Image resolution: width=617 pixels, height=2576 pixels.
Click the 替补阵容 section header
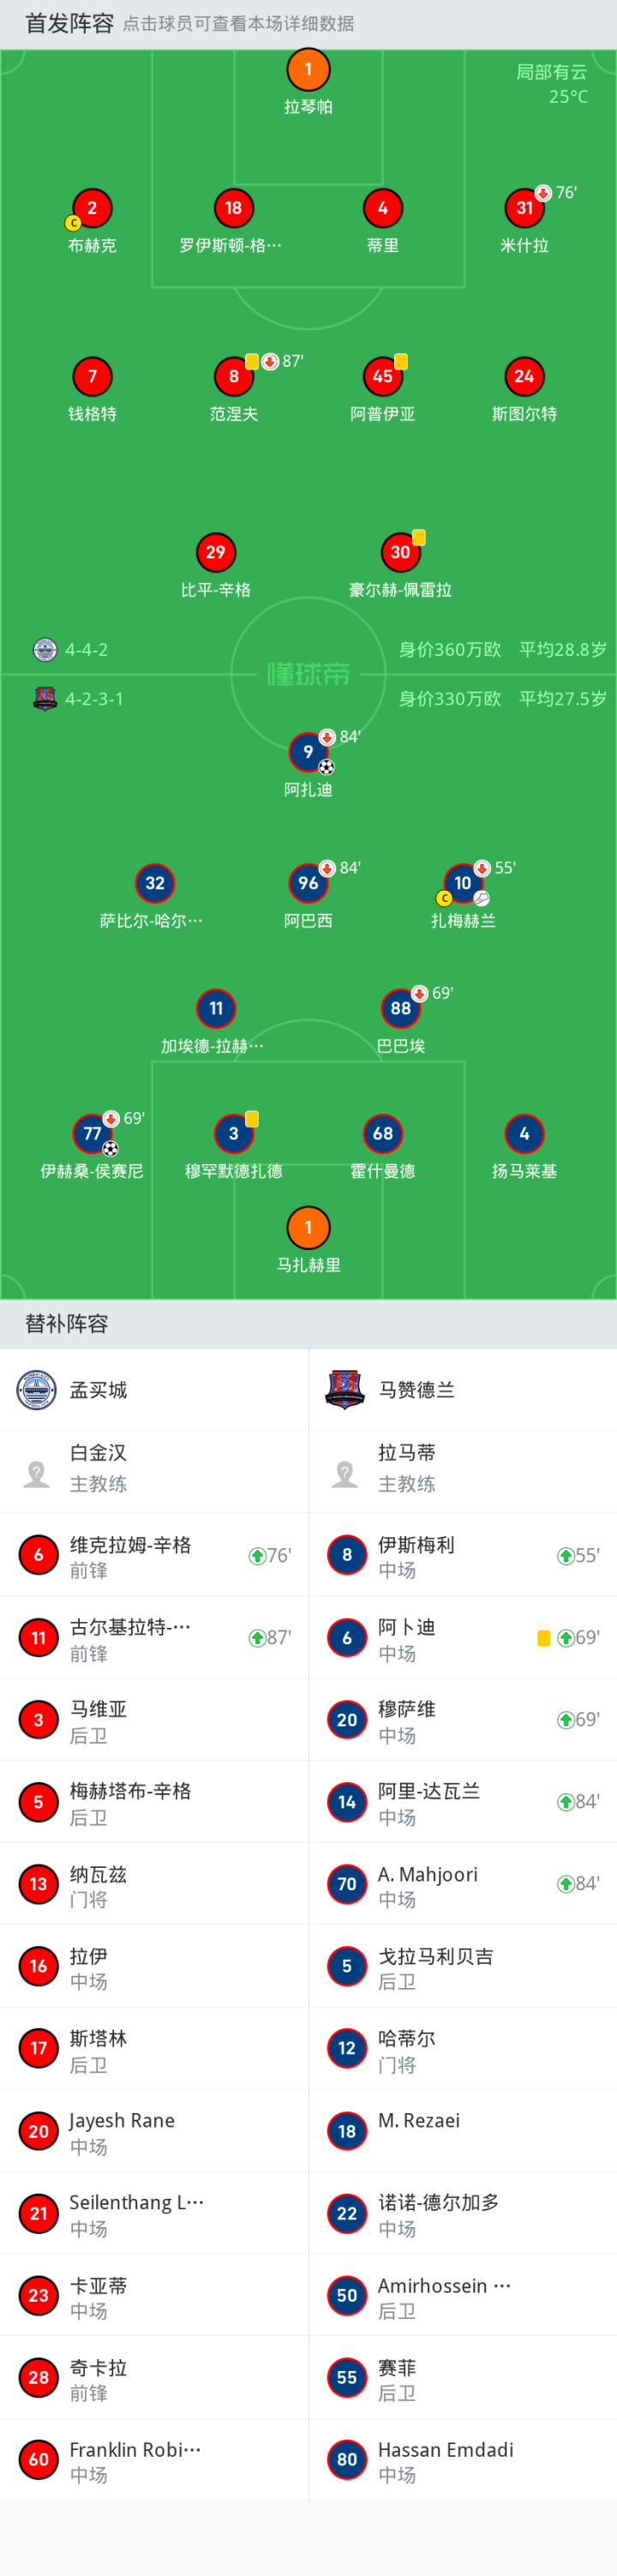(67, 1324)
